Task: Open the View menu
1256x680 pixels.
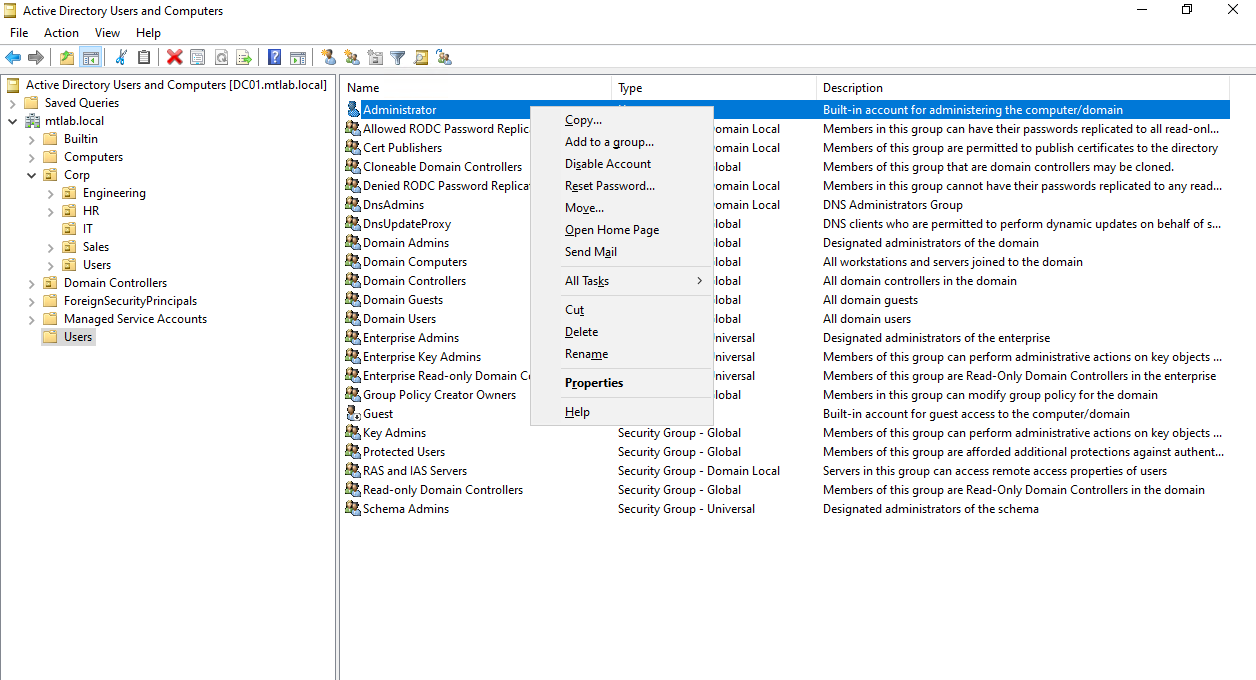Action: tap(107, 33)
